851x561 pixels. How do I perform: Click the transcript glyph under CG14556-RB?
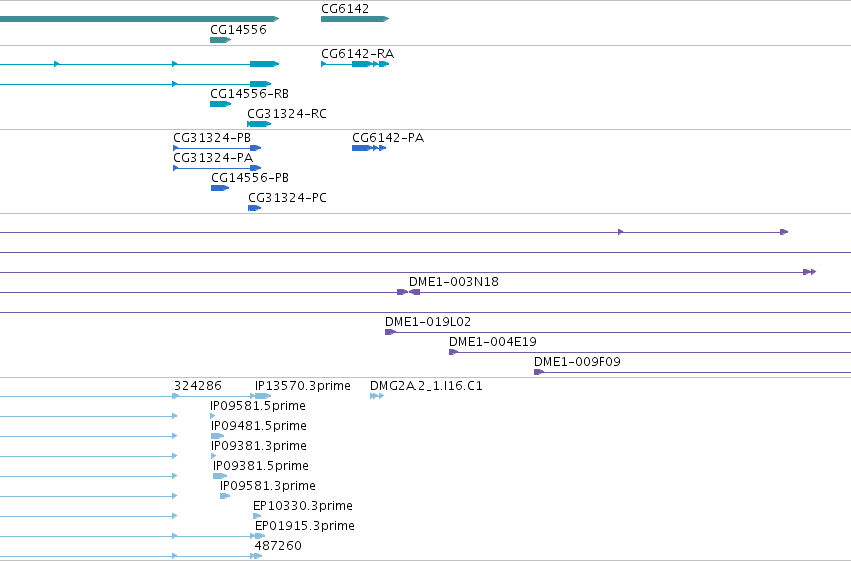(220, 104)
